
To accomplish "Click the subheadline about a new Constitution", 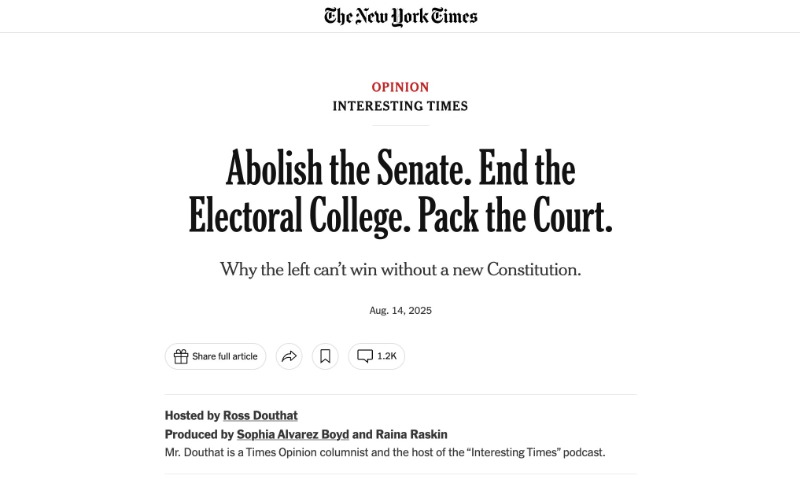I will [x=400, y=270].
